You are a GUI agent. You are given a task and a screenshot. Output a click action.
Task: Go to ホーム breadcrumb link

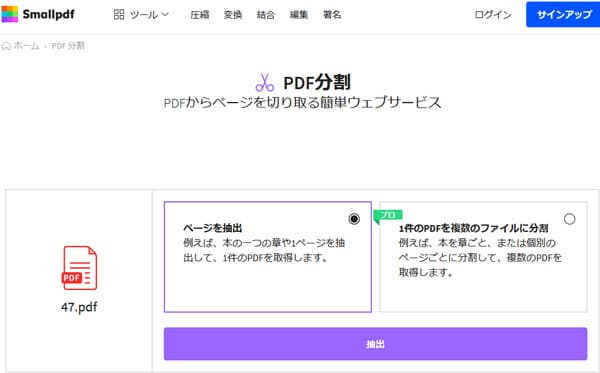tap(26, 46)
